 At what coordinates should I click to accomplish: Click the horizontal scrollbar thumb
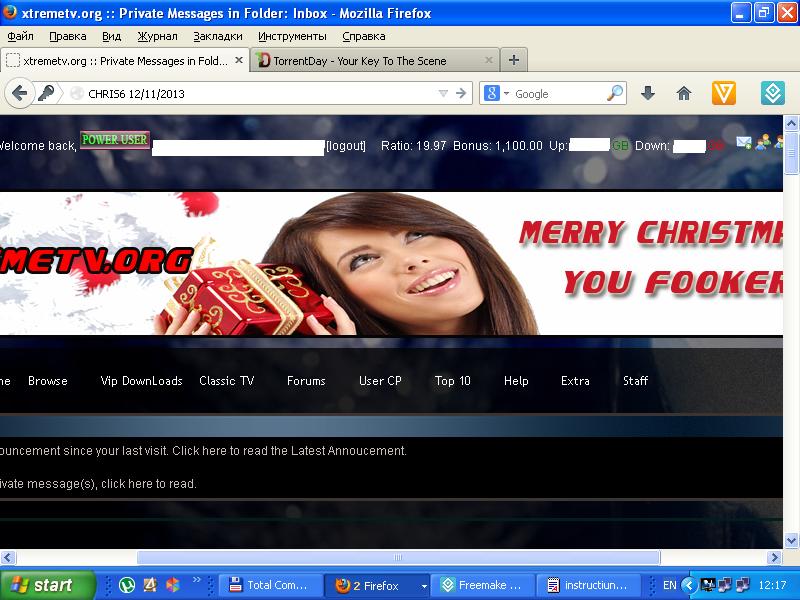tap(398, 557)
